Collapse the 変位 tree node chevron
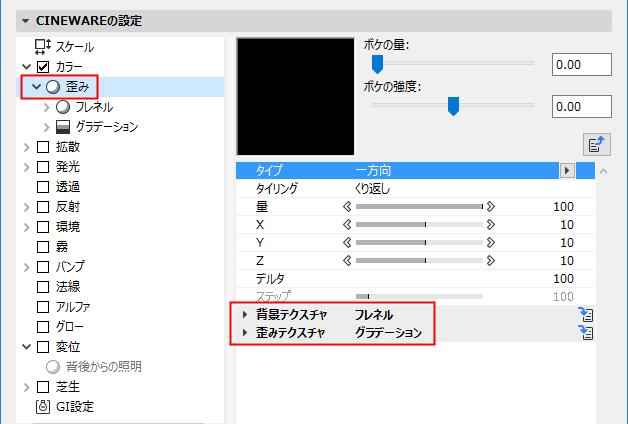Screen dimensions: 628x424 point(26,347)
